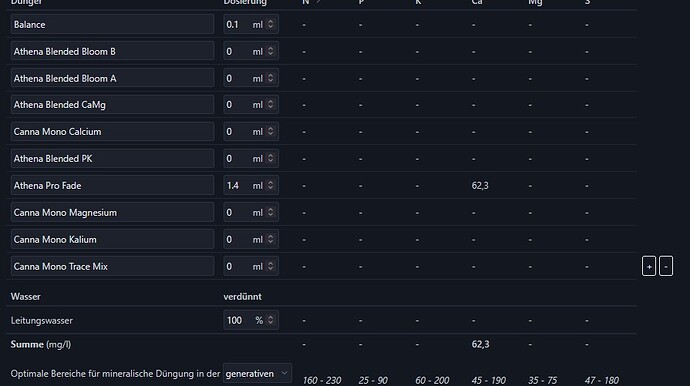
Task: Click the Athena Pro Fade Ca value 62,3
Action: (480, 186)
